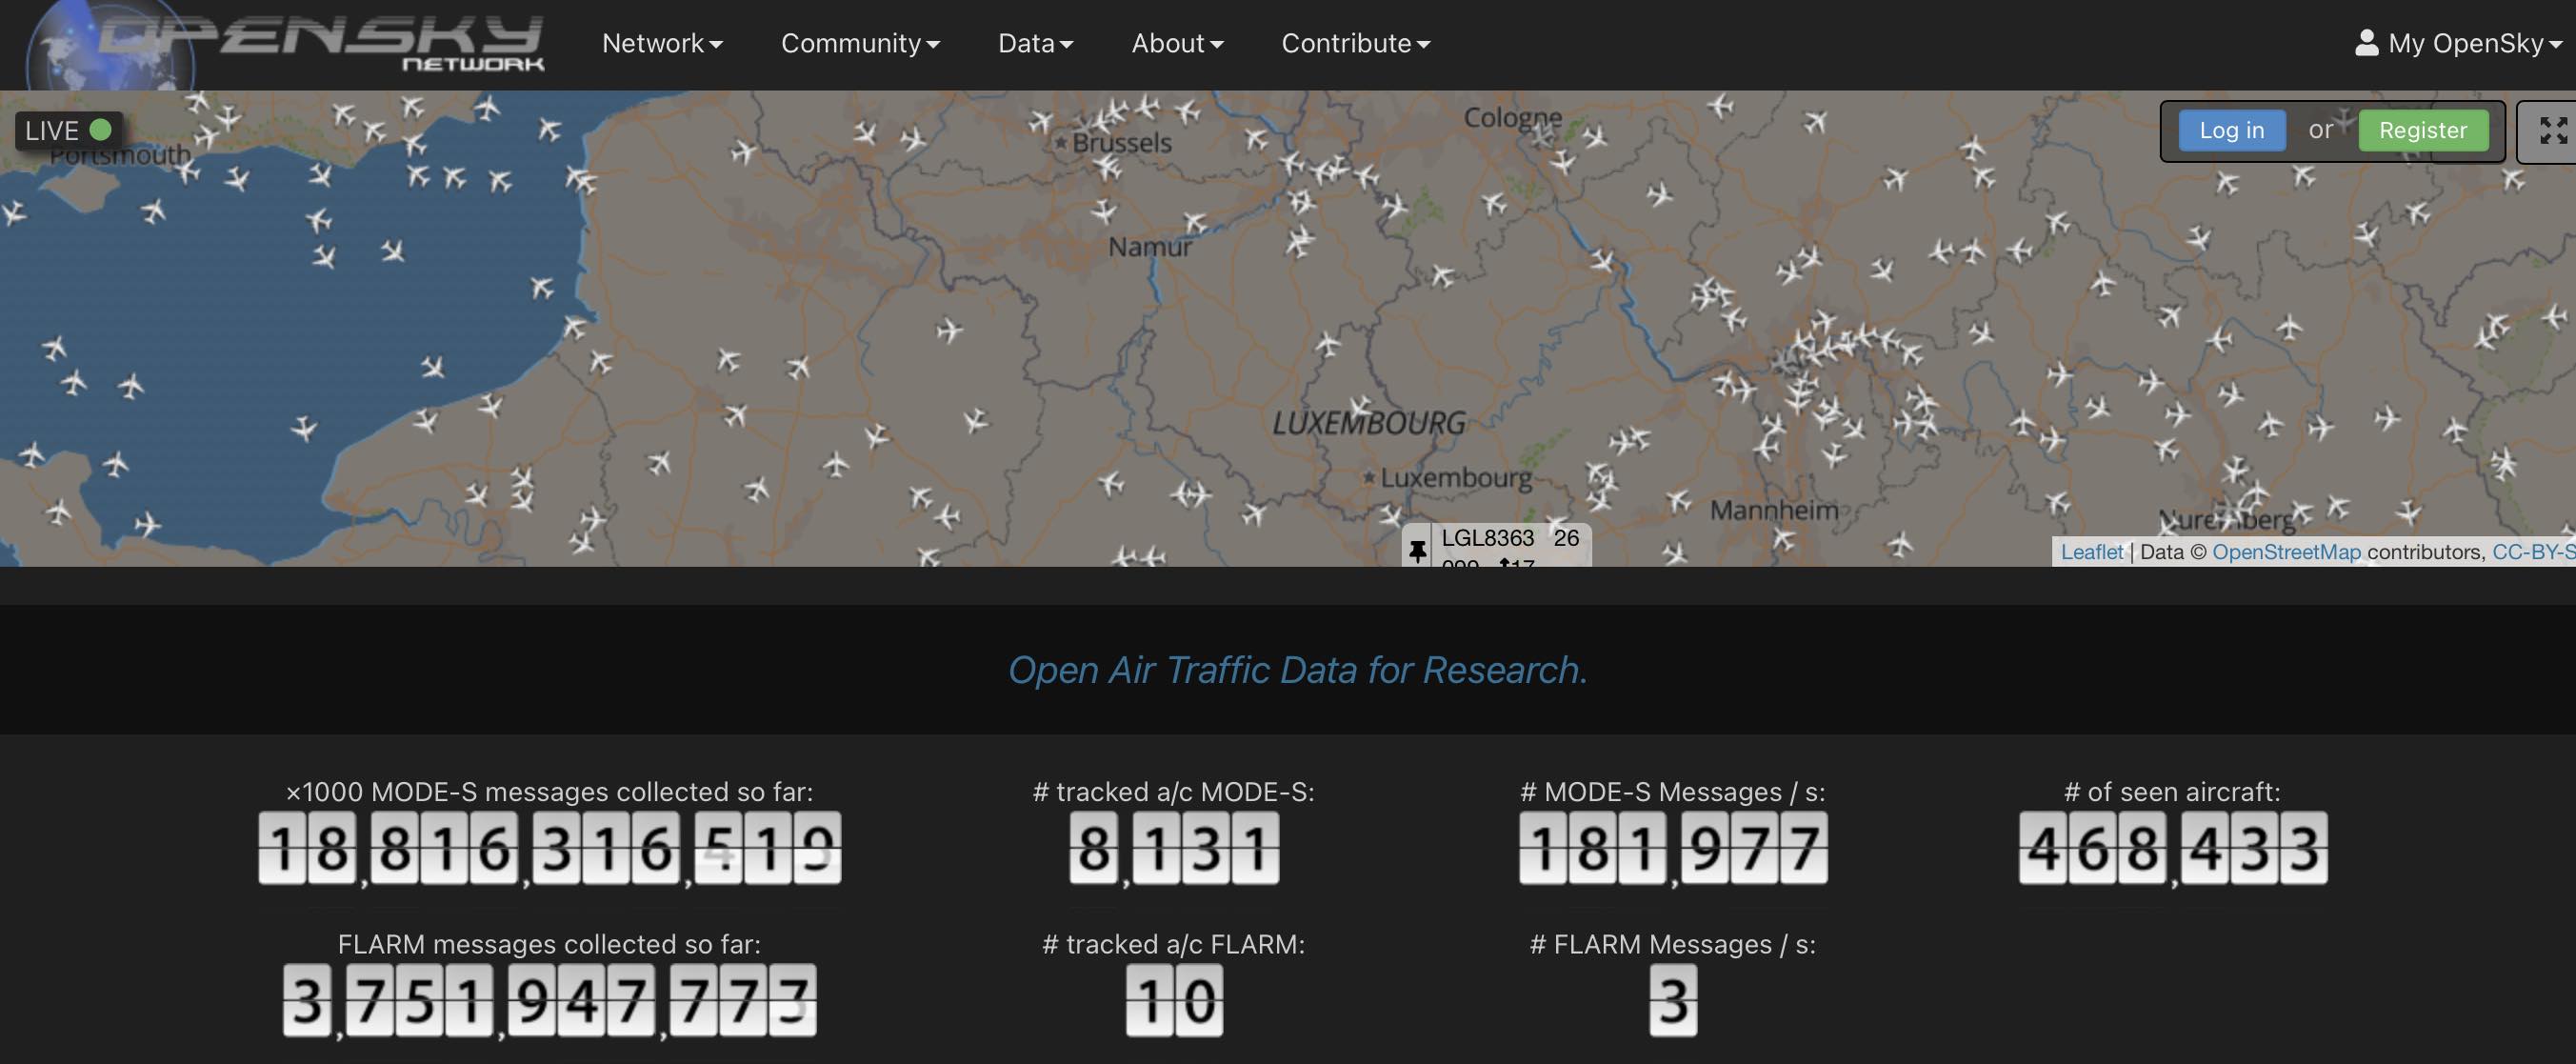Click the OpenSky Network logo
This screenshot has width=2576, height=1064.
tap(285, 45)
